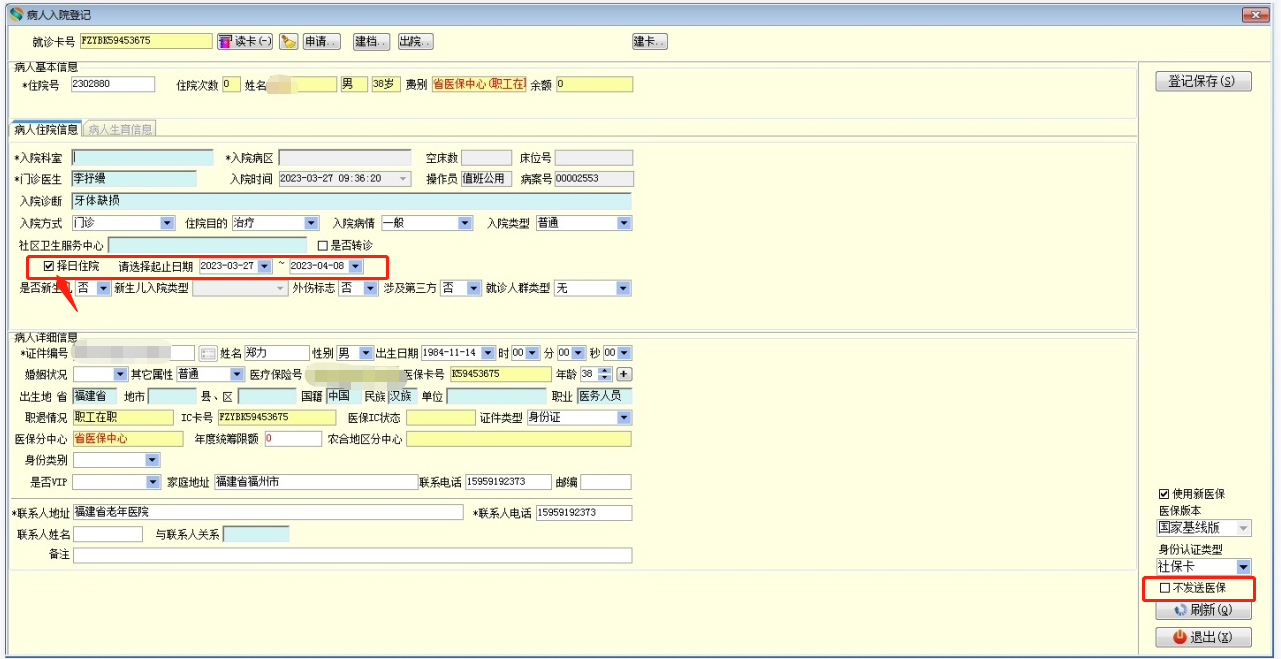Viewport: 1281px width, 659px height.
Task: Open the 身份认证类型 社保卡 dropdown
Action: coord(1243,567)
